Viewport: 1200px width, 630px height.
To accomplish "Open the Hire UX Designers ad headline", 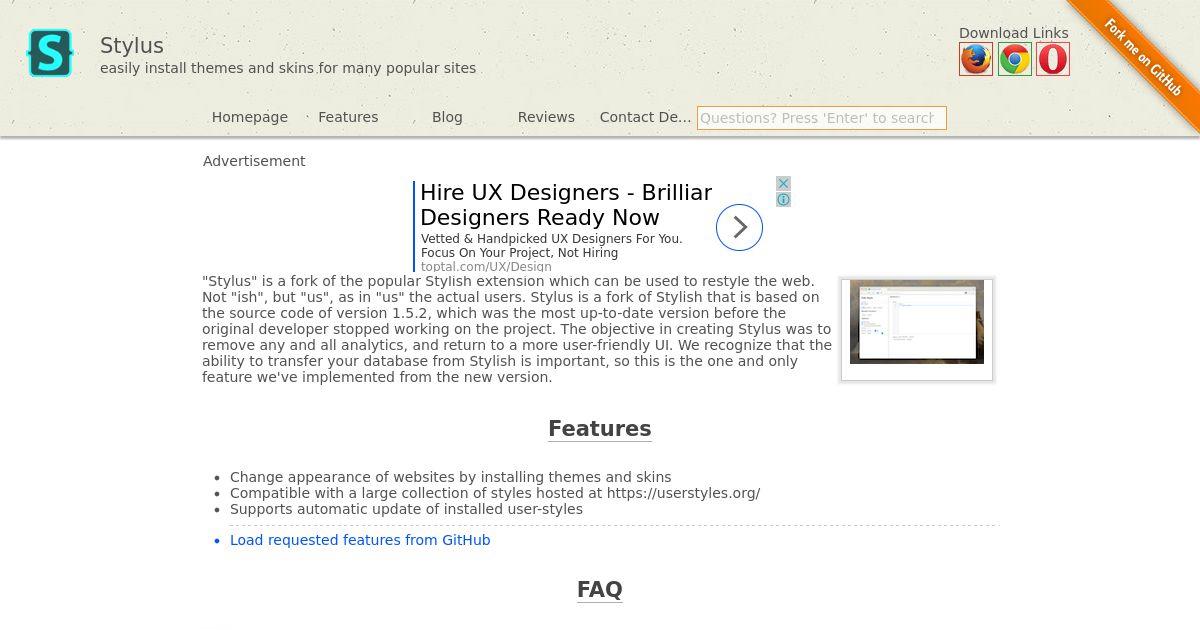I will pos(566,204).
